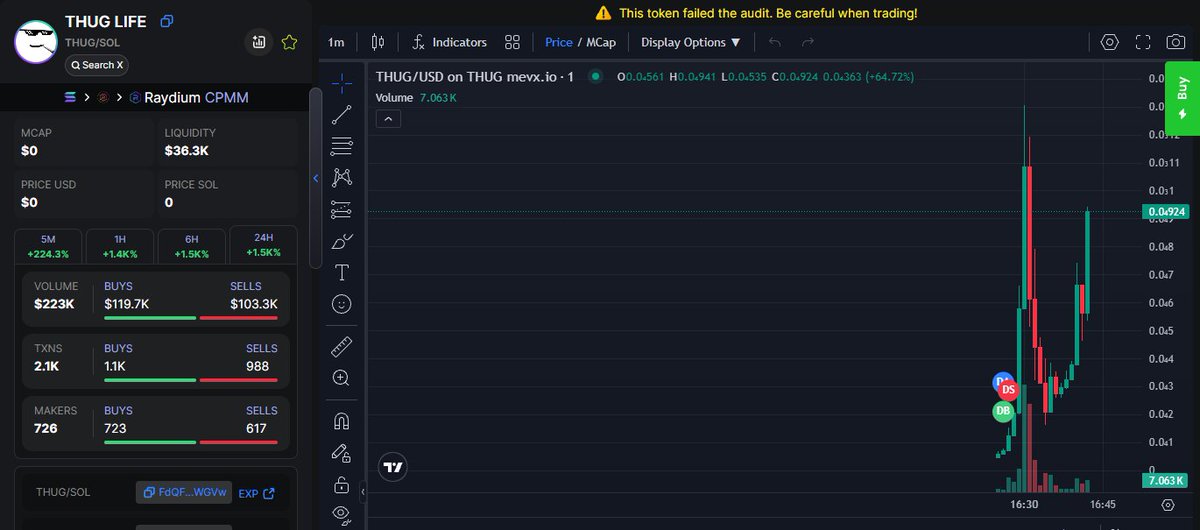Viewport: 1200px width, 530px height.
Task: Open EXP explorer link
Action: [x=256, y=493]
